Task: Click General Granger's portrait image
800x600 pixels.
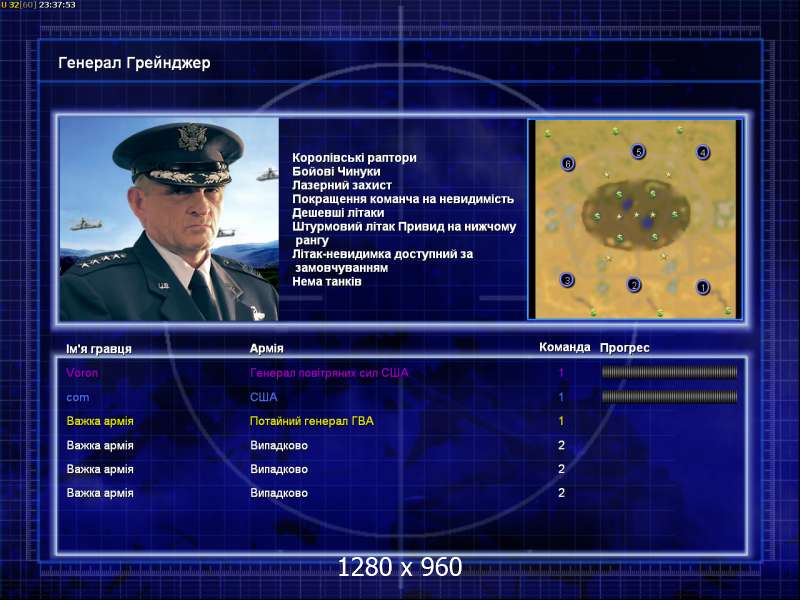Action: click(x=169, y=219)
